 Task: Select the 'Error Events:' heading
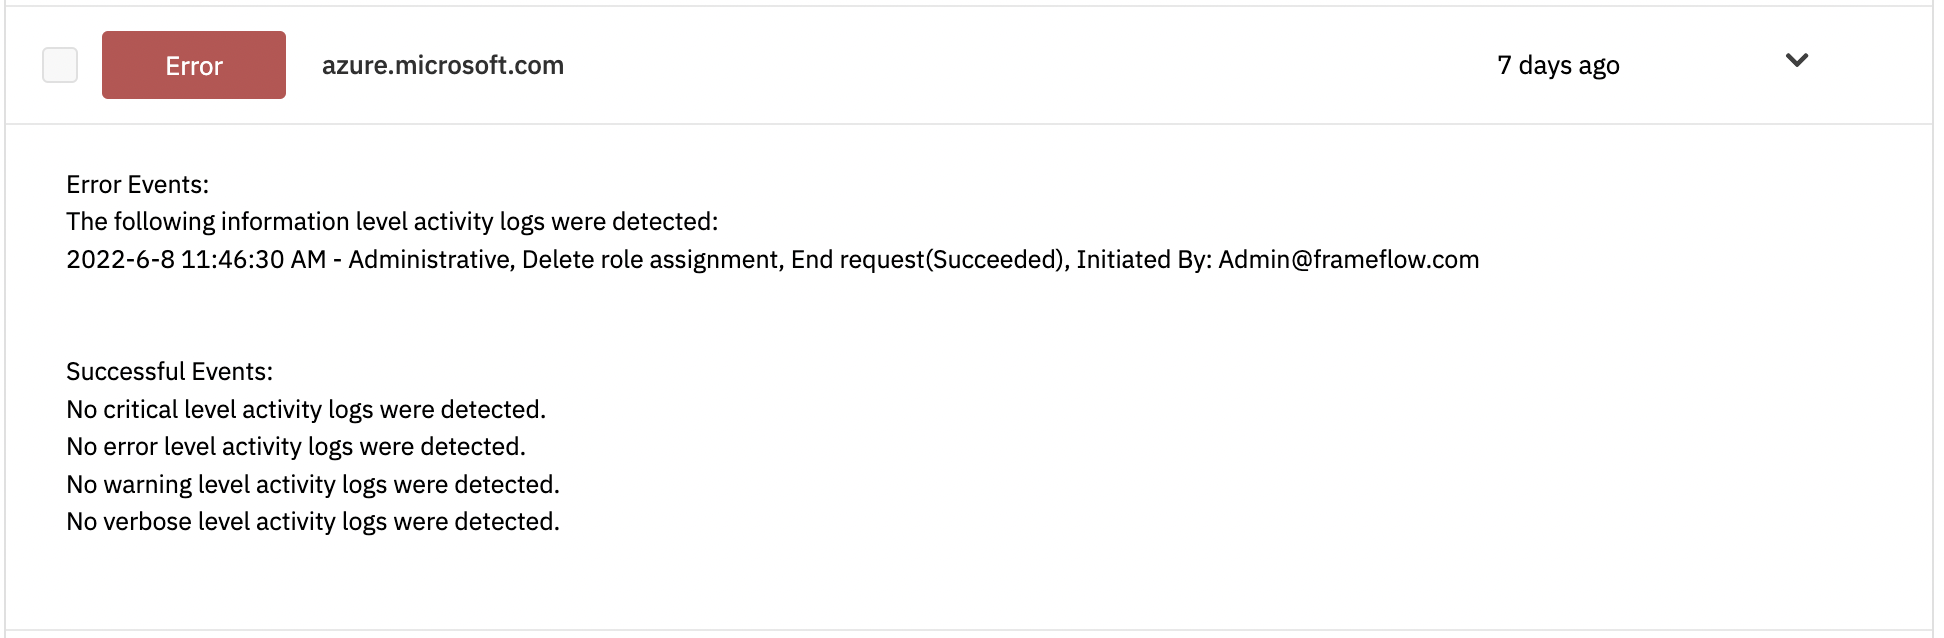(138, 185)
